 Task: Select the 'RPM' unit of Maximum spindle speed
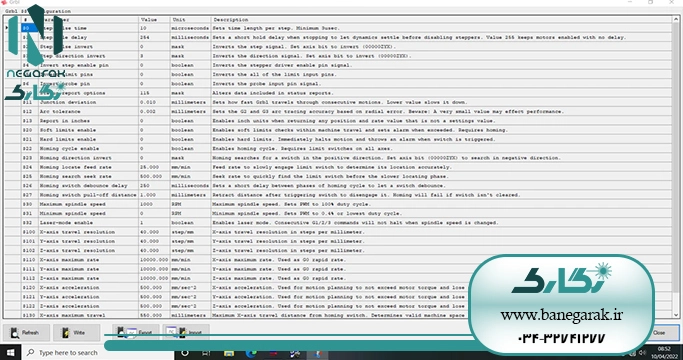click(x=190, y=204)
